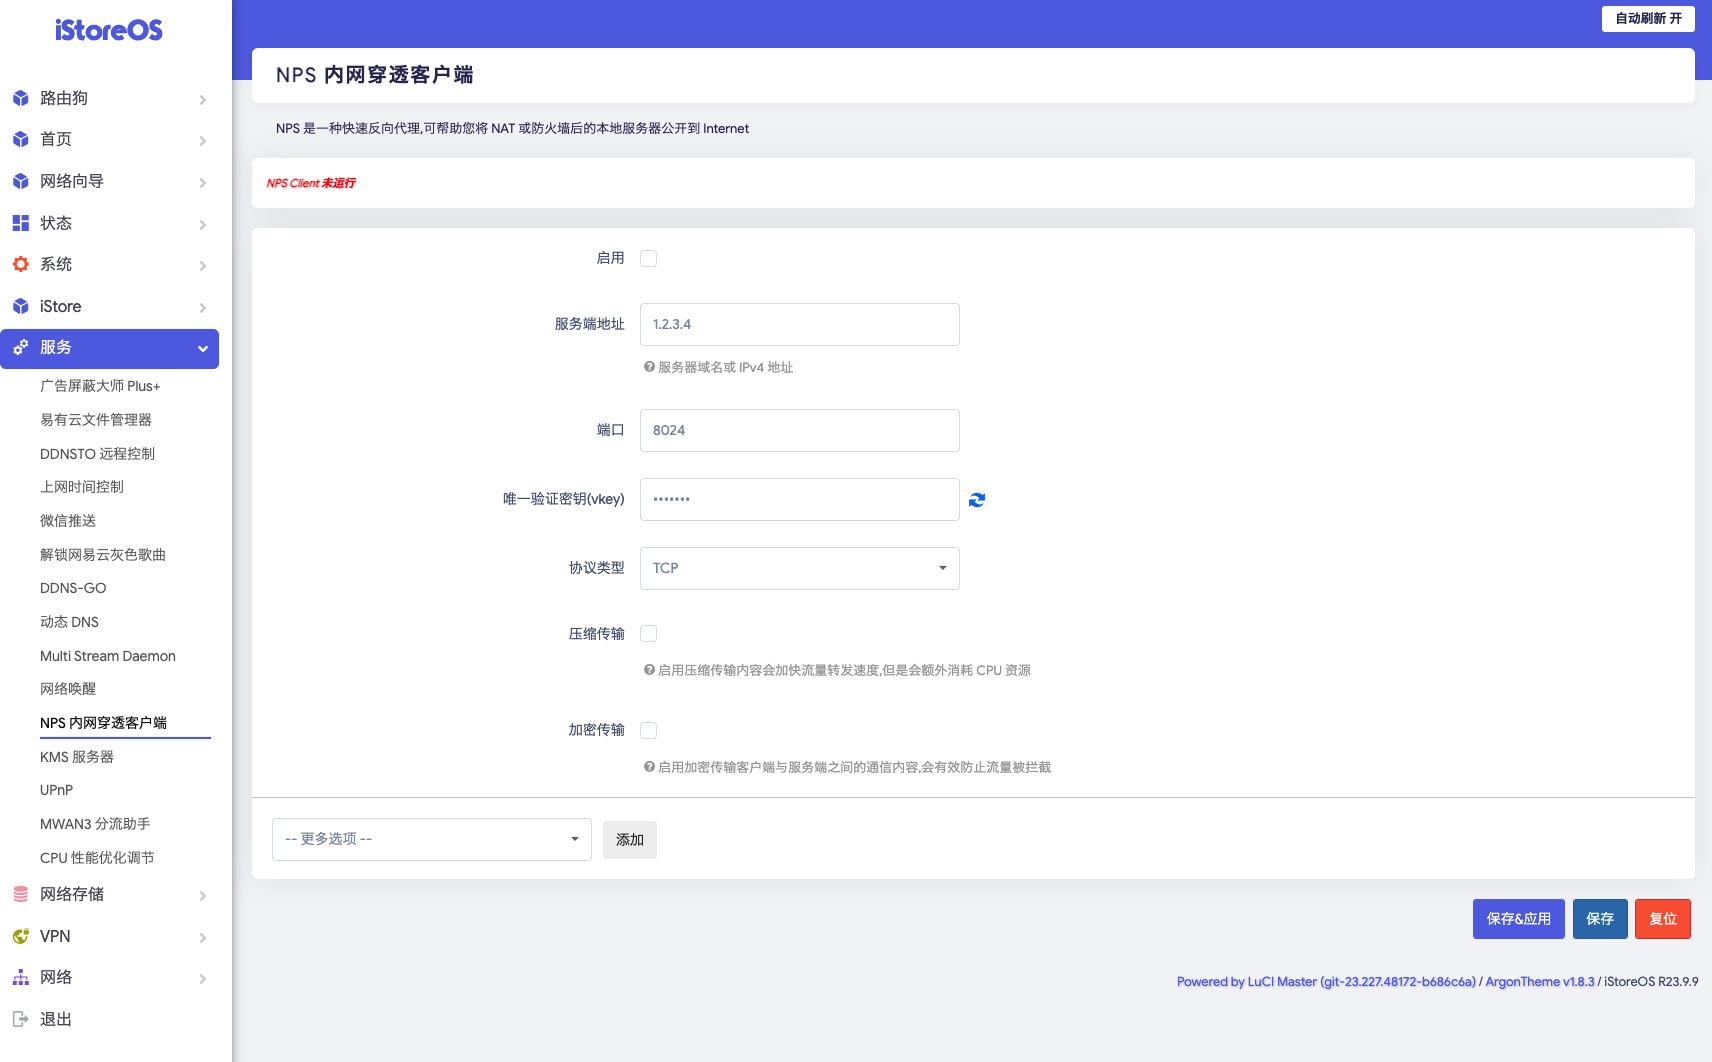Click the 保存&应用 button

pyautogui.click(x=1518, y=918)
